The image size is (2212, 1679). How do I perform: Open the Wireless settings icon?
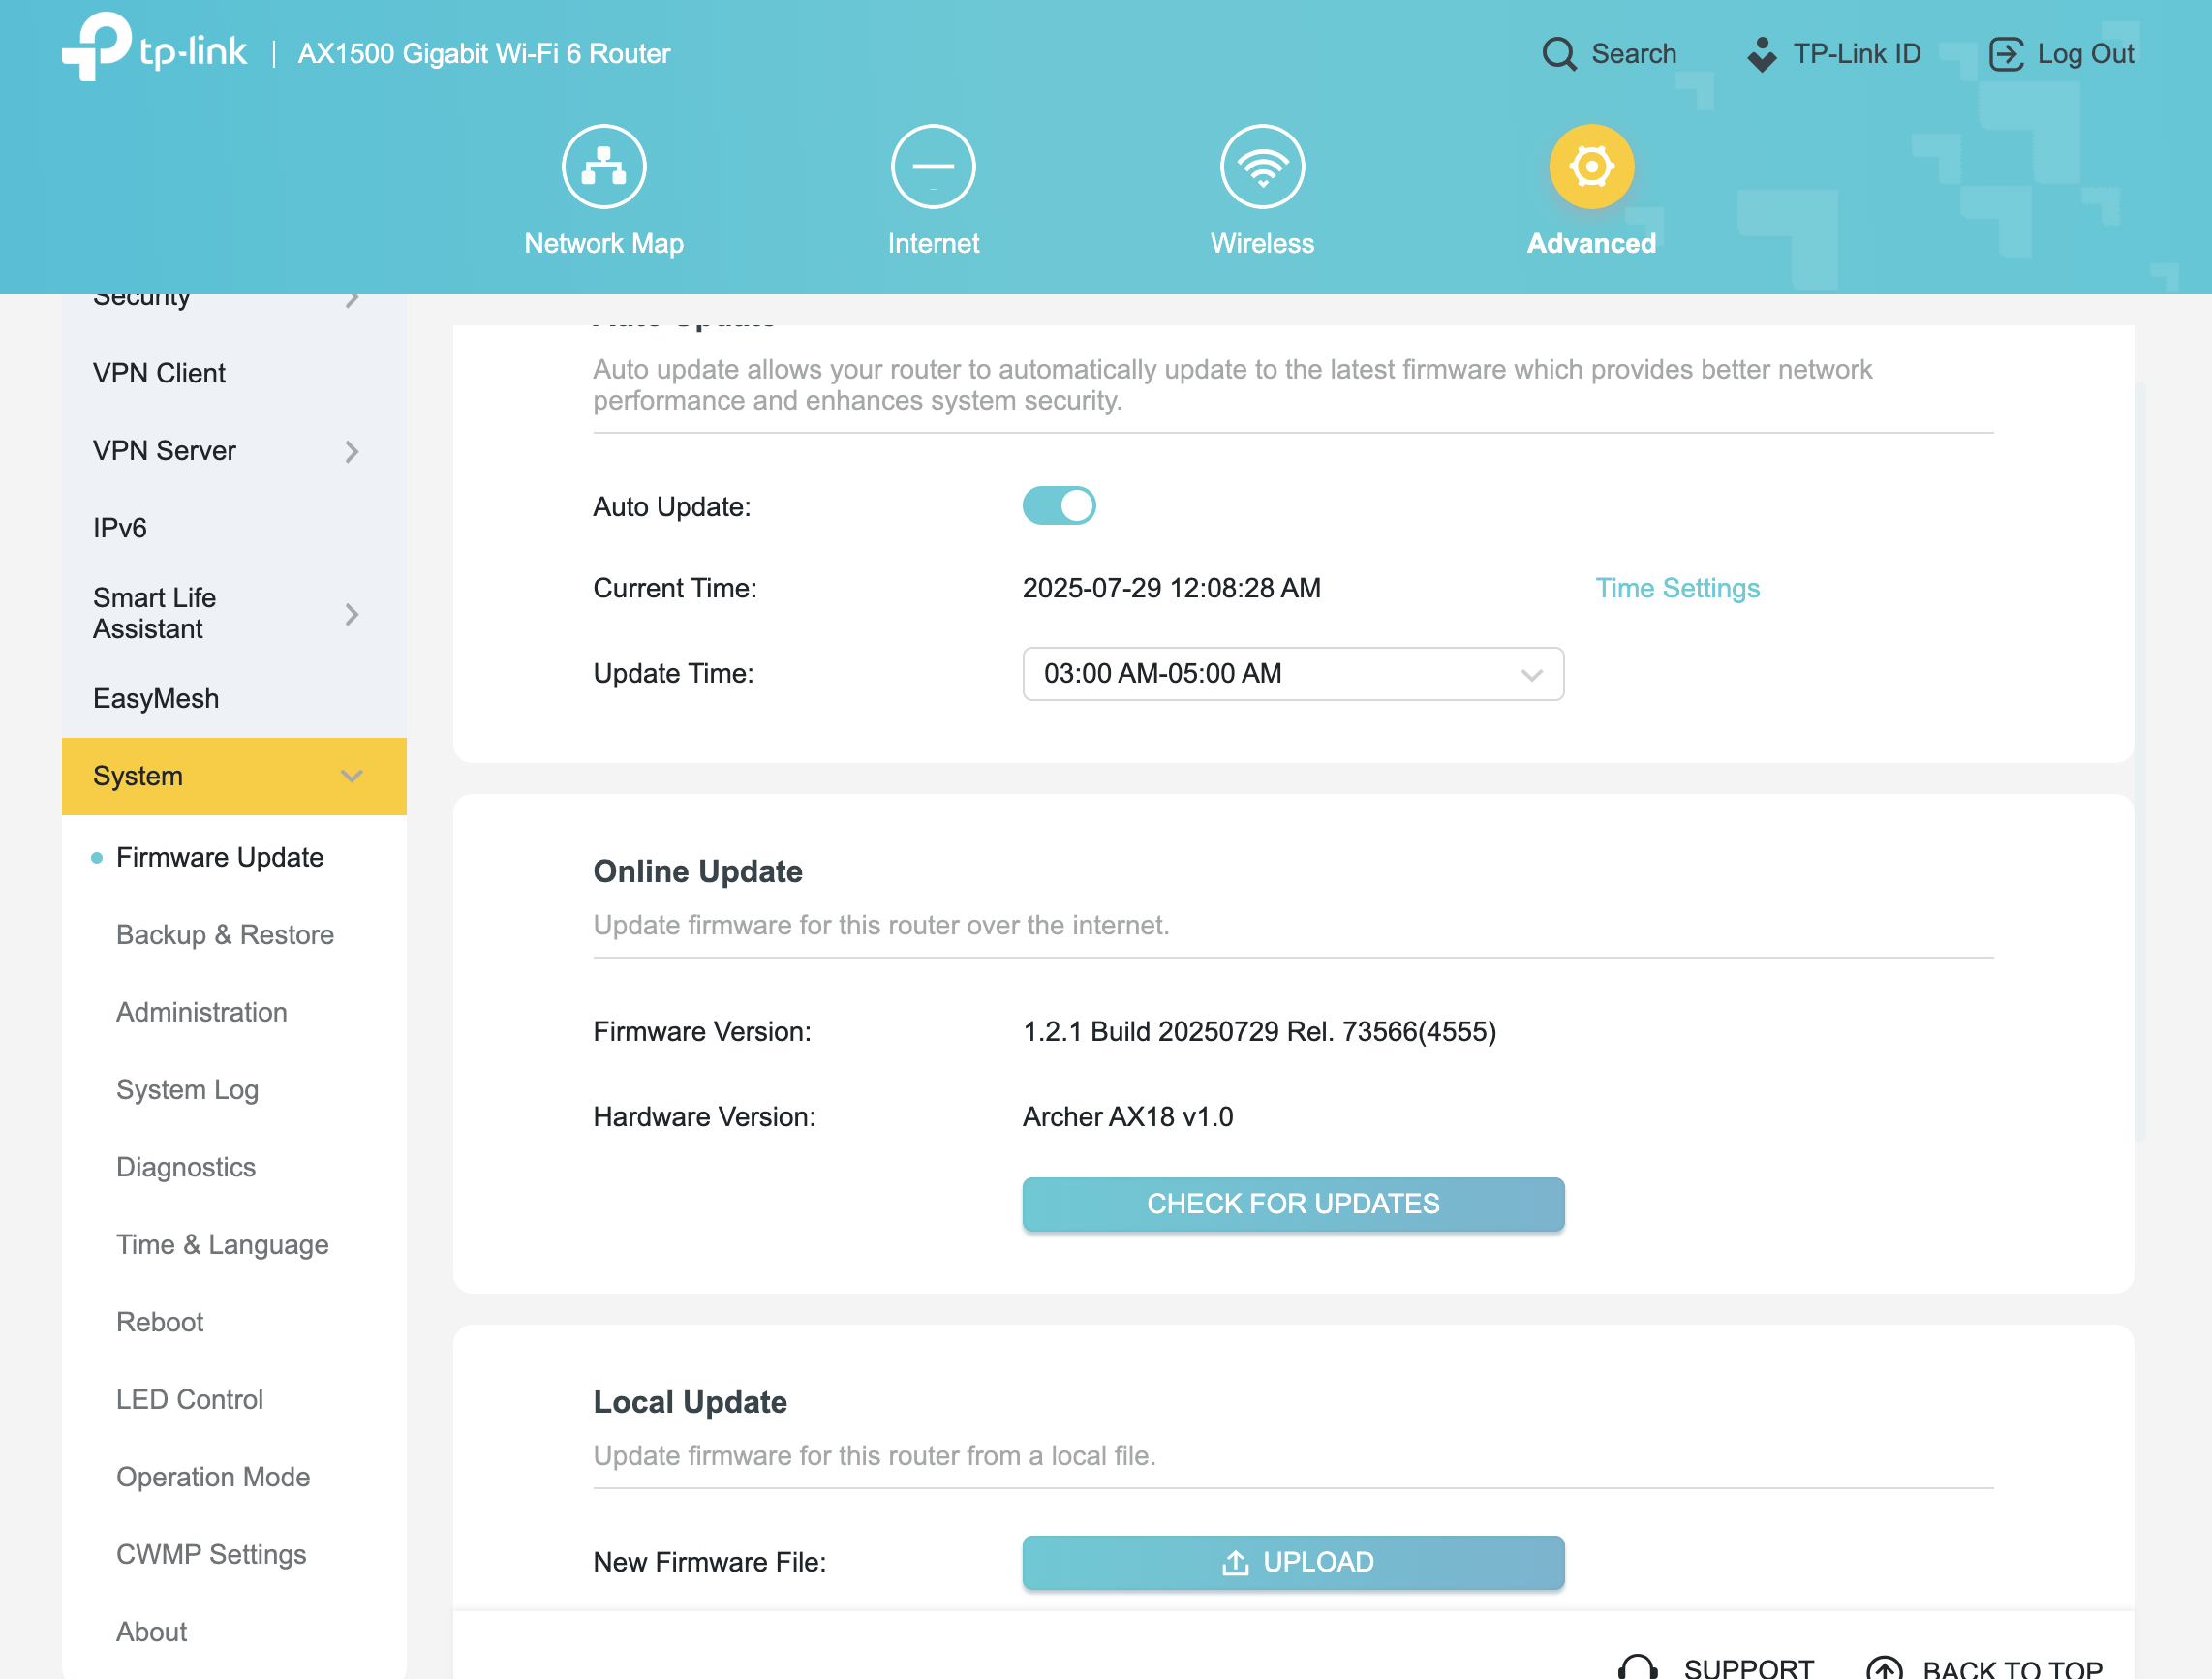[x=1261, y=166]
